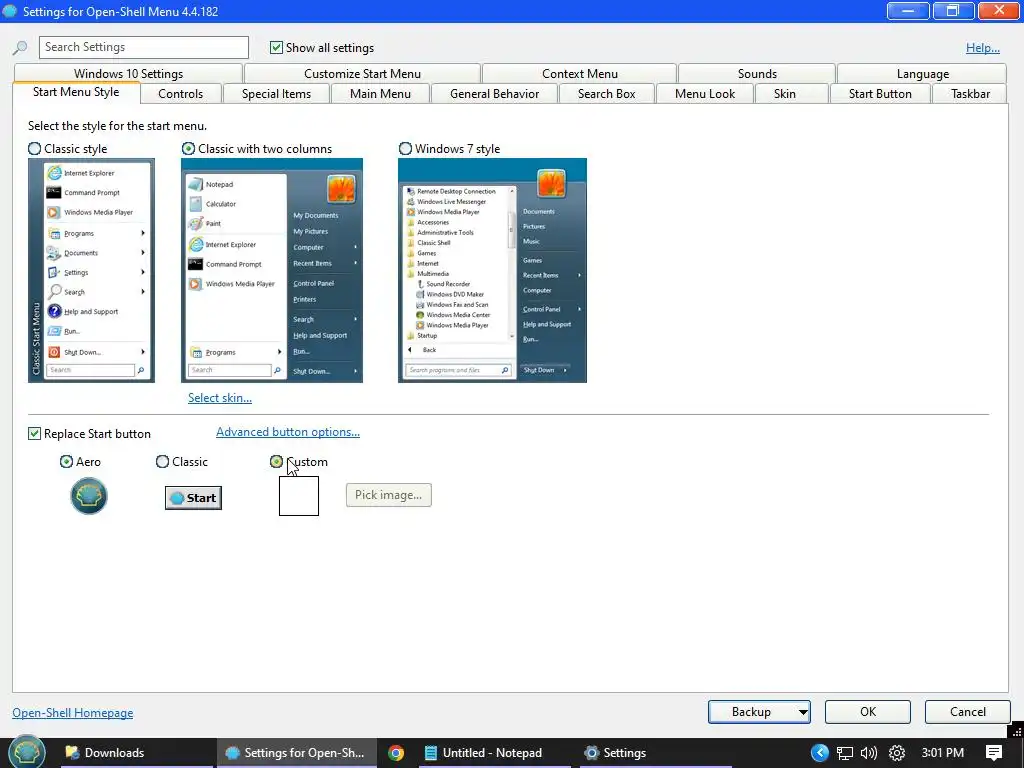Open the Start Button tab

point(880,94)
